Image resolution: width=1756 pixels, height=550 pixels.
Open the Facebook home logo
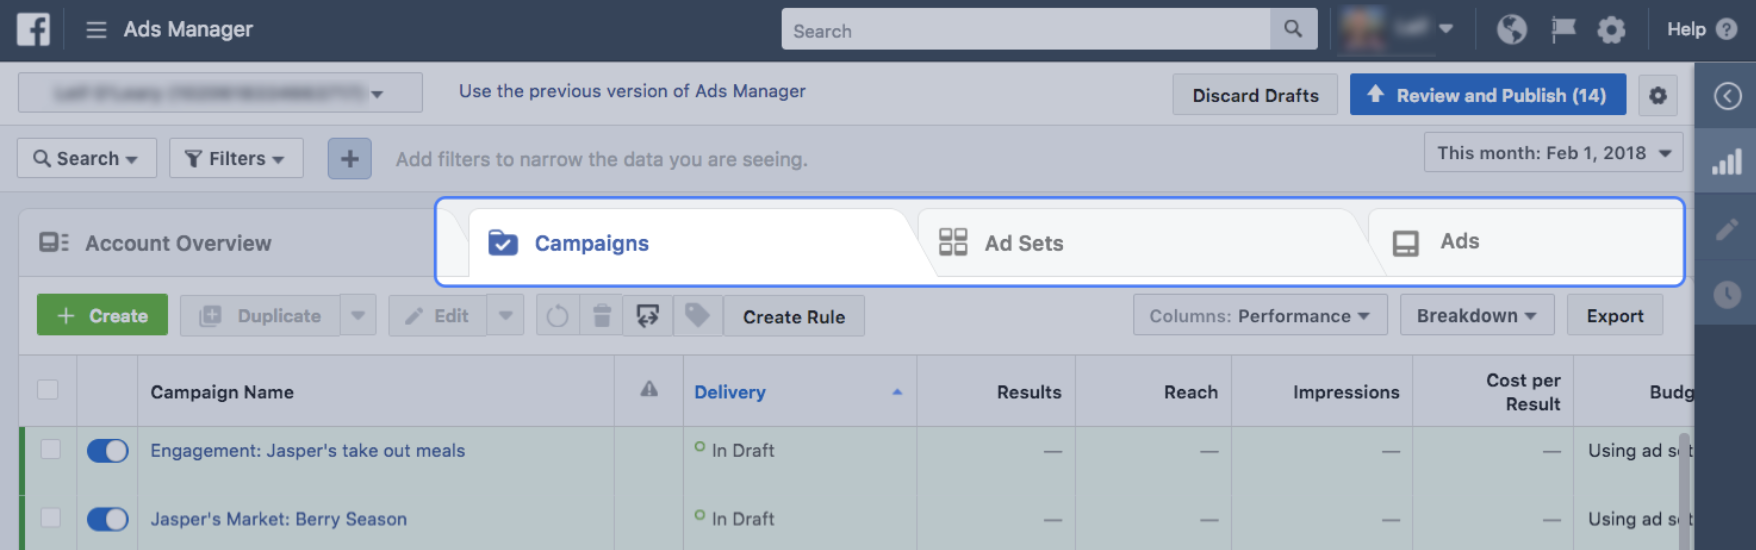pos(33,29)
